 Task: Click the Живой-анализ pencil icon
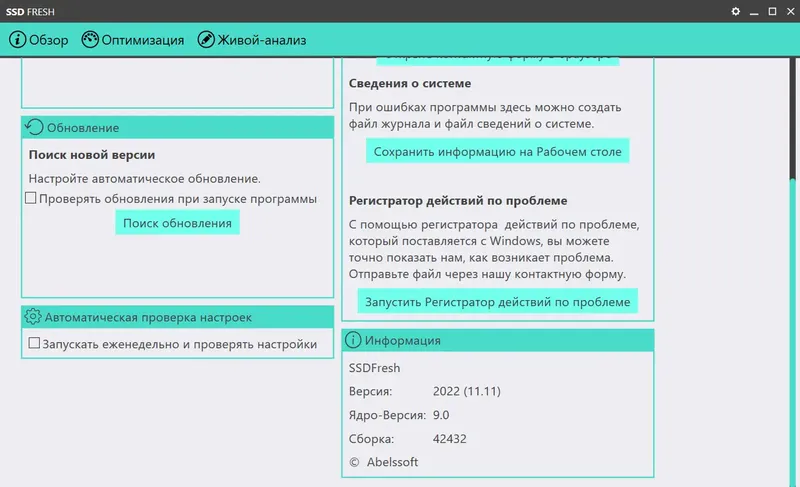206,39
